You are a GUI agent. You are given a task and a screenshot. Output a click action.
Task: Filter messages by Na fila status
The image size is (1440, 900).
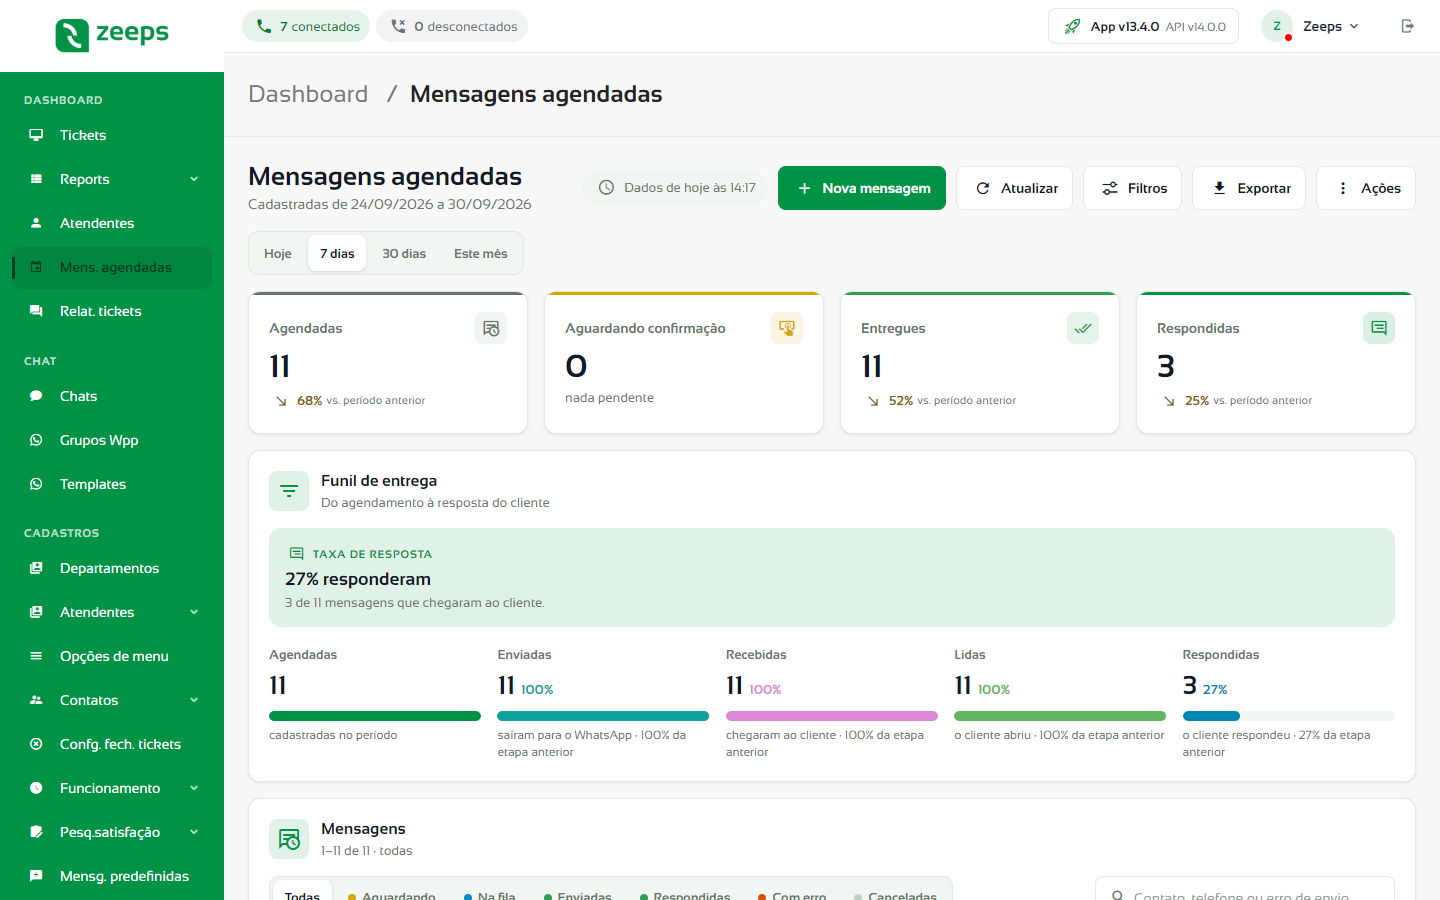click(x=490, y=896)
